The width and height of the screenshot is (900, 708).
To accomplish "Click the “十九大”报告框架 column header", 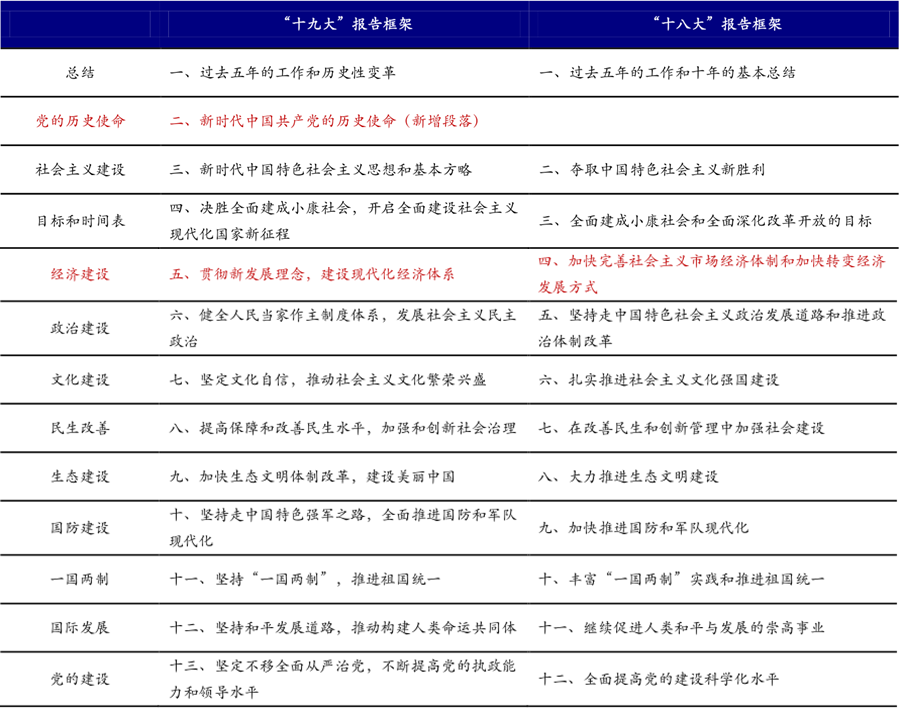I will [348, 24].
